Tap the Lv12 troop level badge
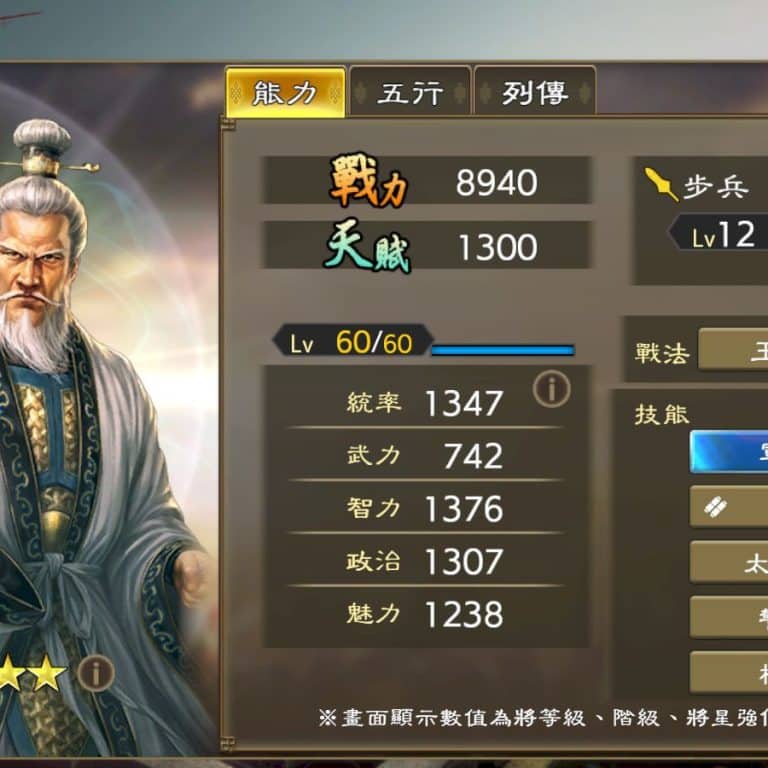This screenshot has width=768, height=768. (x=718, y=234)
